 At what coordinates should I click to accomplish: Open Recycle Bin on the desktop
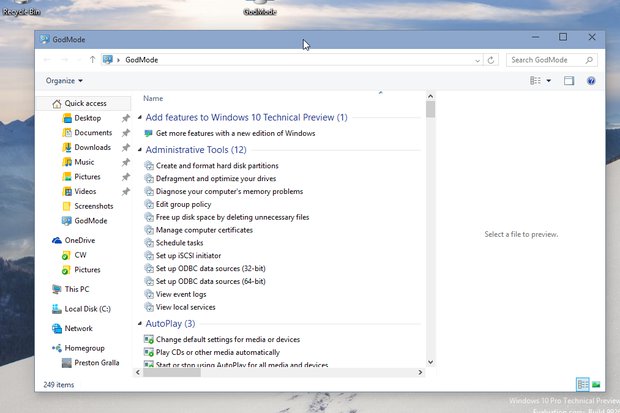(x=21, y=9)
